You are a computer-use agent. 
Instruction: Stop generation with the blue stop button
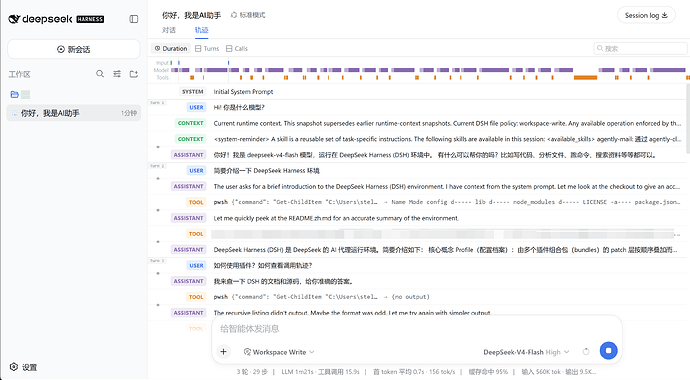[x=608, y=351]
